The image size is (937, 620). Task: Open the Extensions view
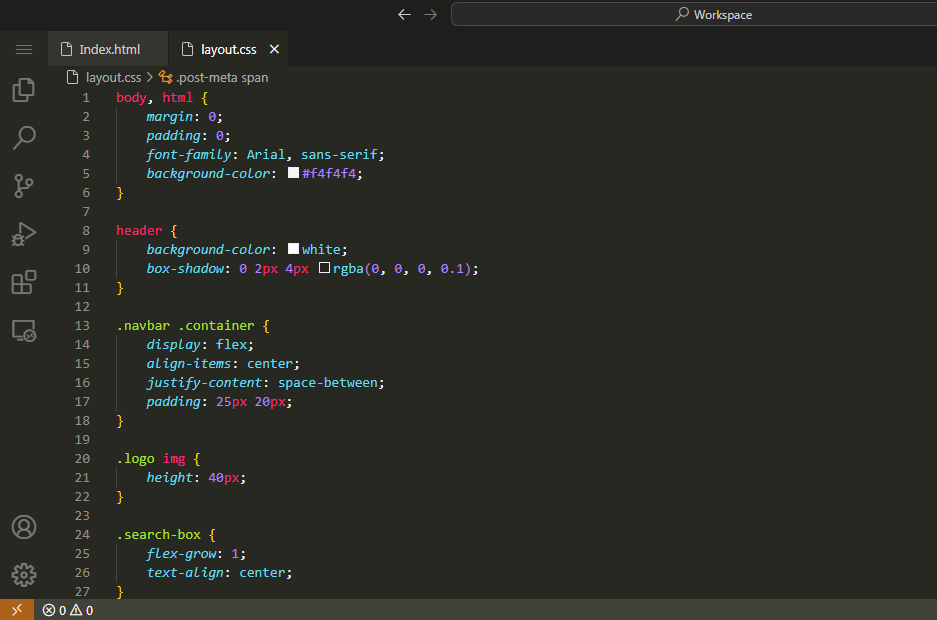[x=24, y=282]
